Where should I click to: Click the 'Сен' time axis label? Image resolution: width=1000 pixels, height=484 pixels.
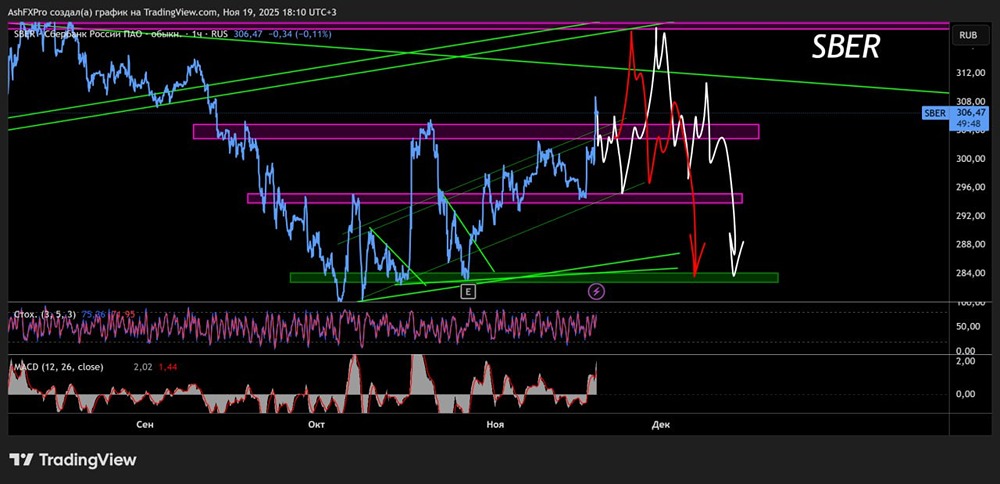point(145,424)
